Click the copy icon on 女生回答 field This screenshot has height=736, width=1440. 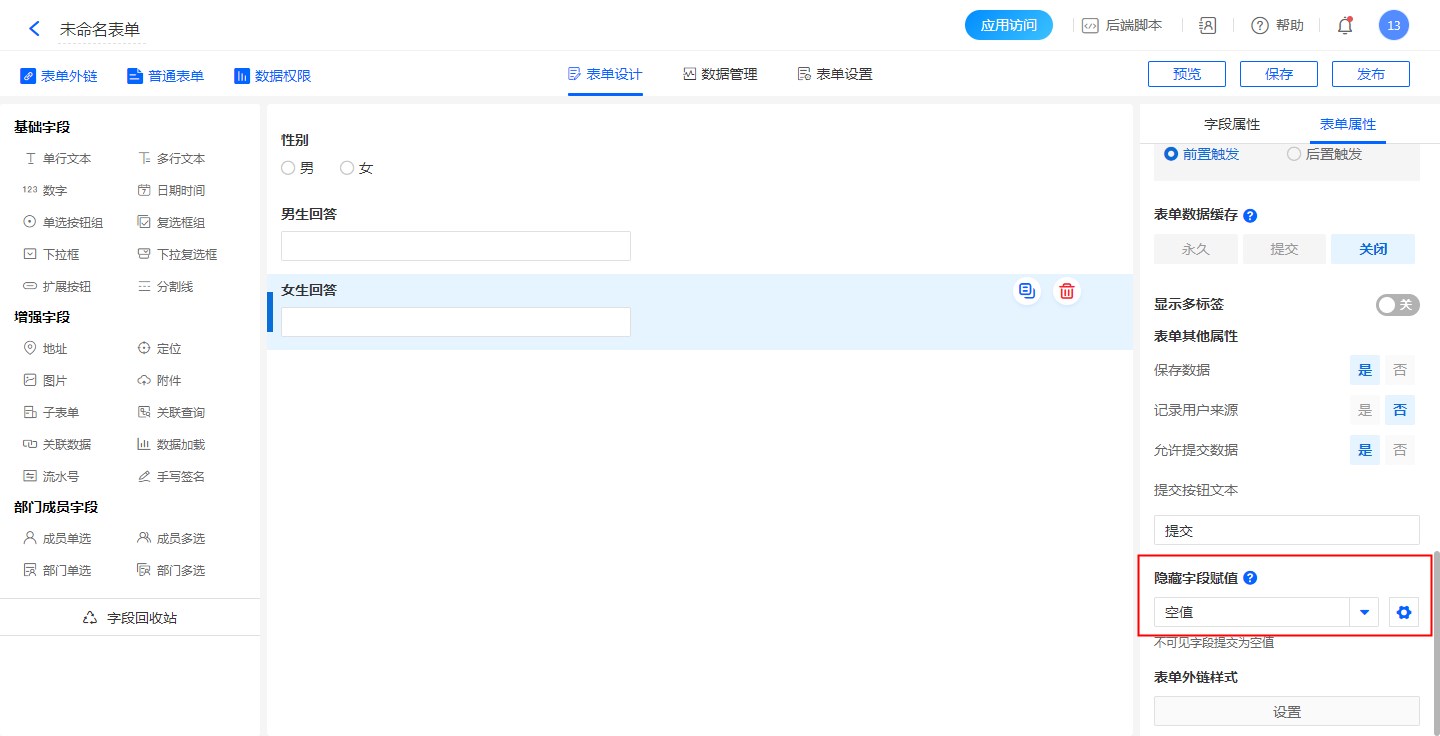(1027, 291)
